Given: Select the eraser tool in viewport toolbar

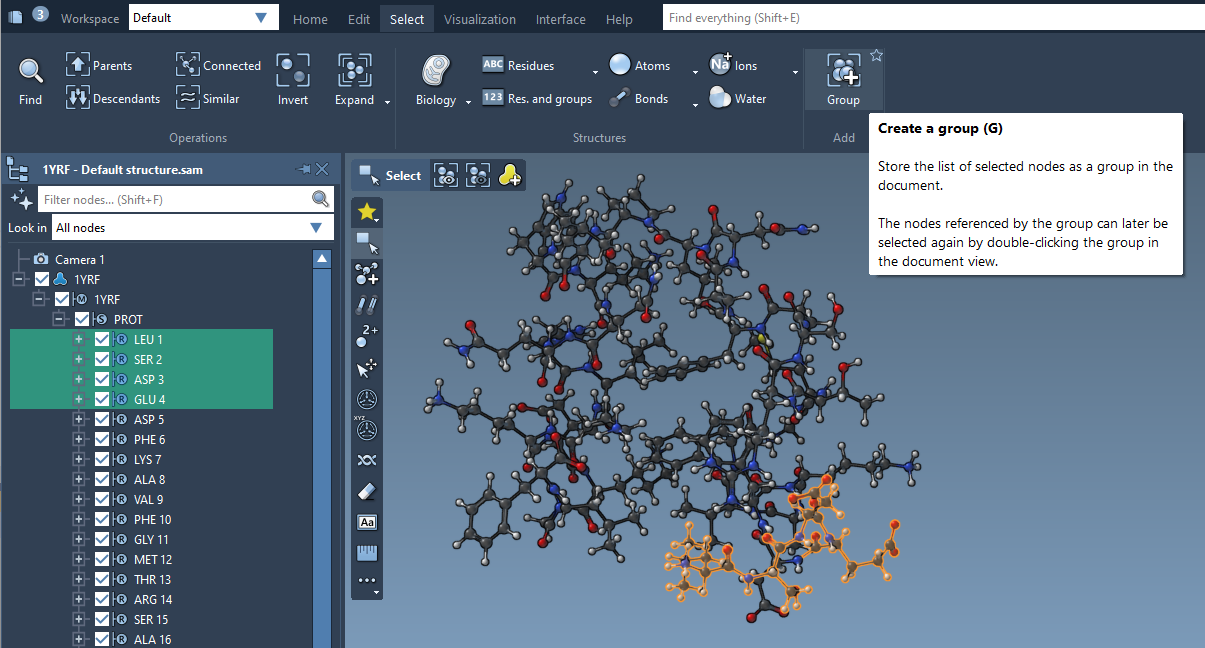Looking at the screenshot, I should pos(367,491).
